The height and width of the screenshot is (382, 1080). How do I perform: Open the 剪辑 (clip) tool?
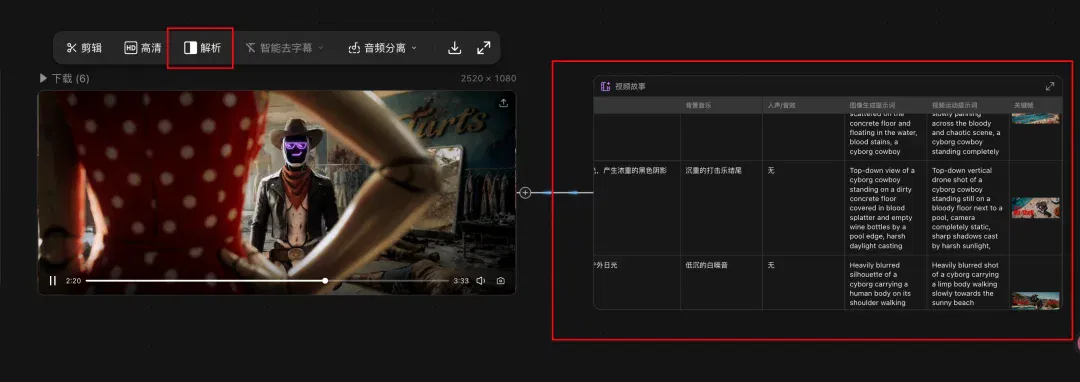click(x=84, y=48)
